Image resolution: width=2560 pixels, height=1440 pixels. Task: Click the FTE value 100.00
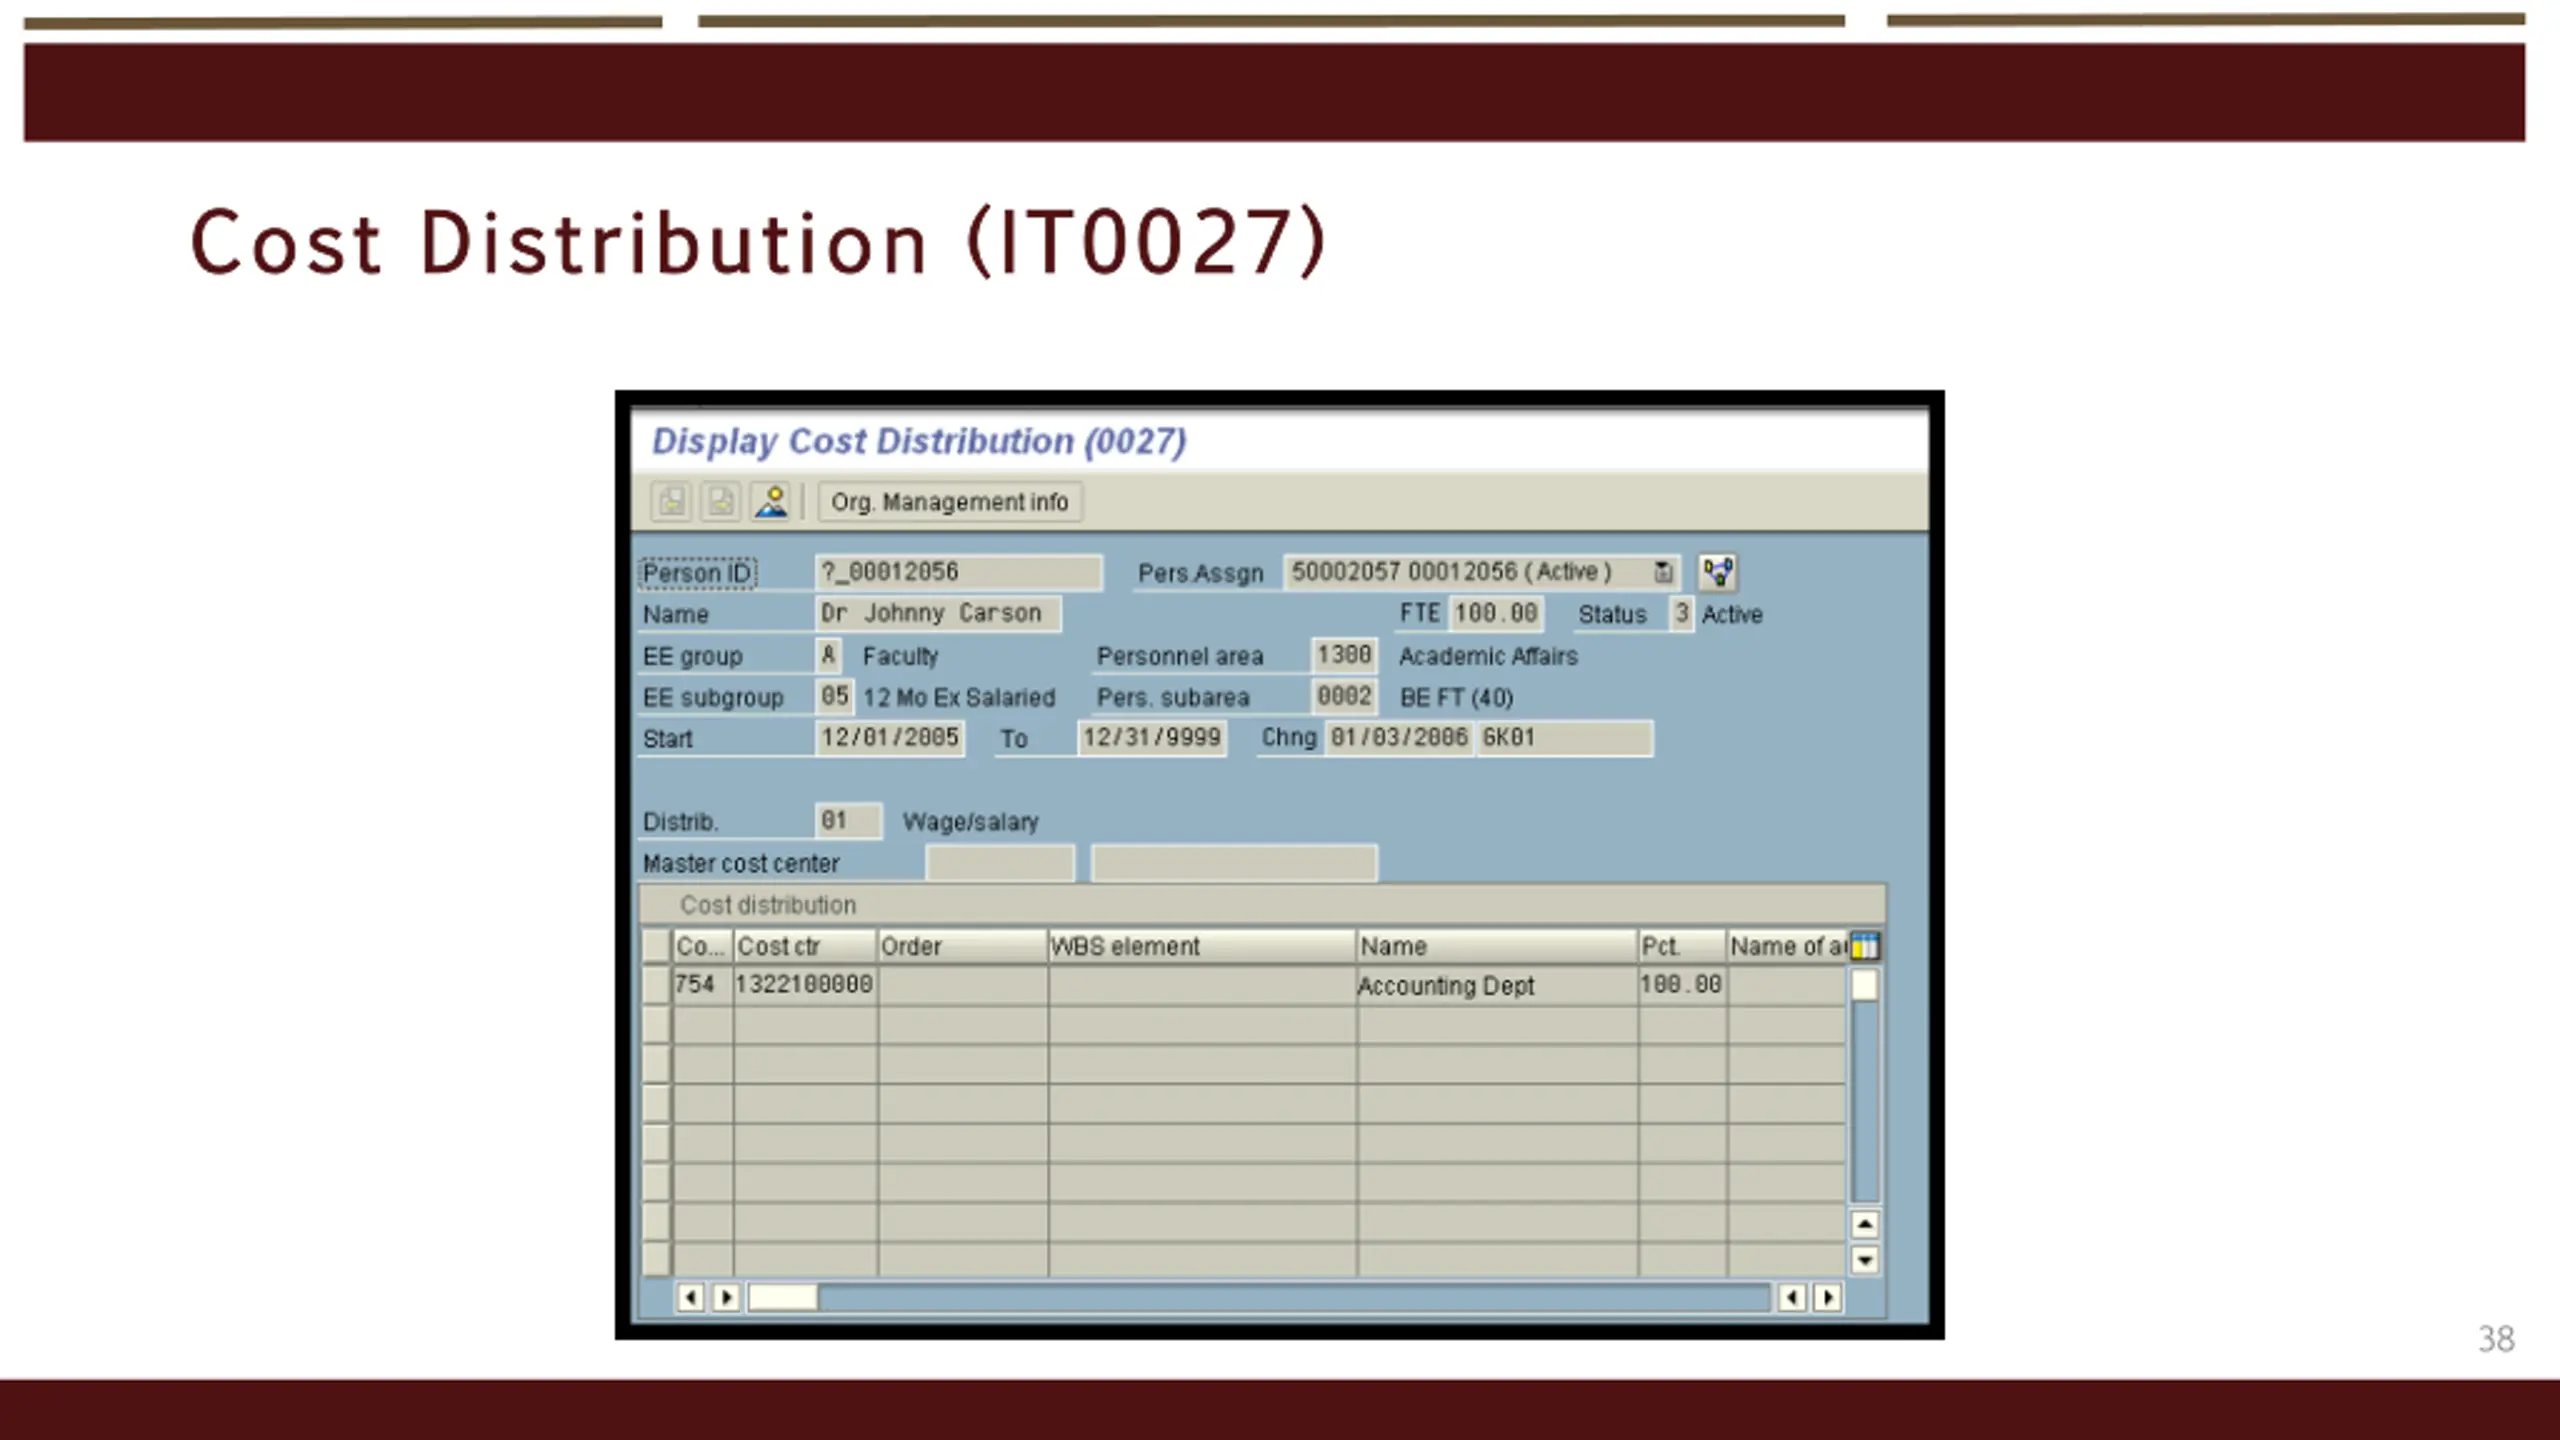[x=1496, y=613]
